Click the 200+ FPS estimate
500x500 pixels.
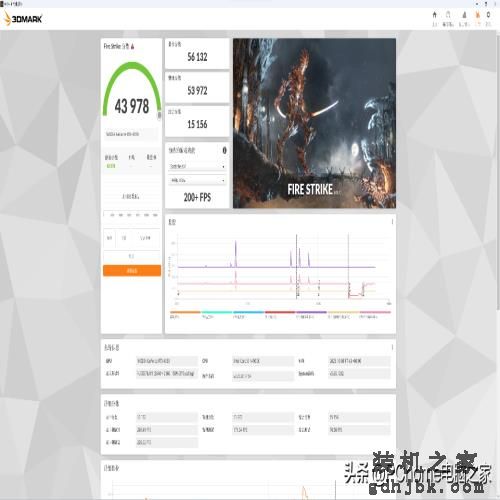[197, 197]
